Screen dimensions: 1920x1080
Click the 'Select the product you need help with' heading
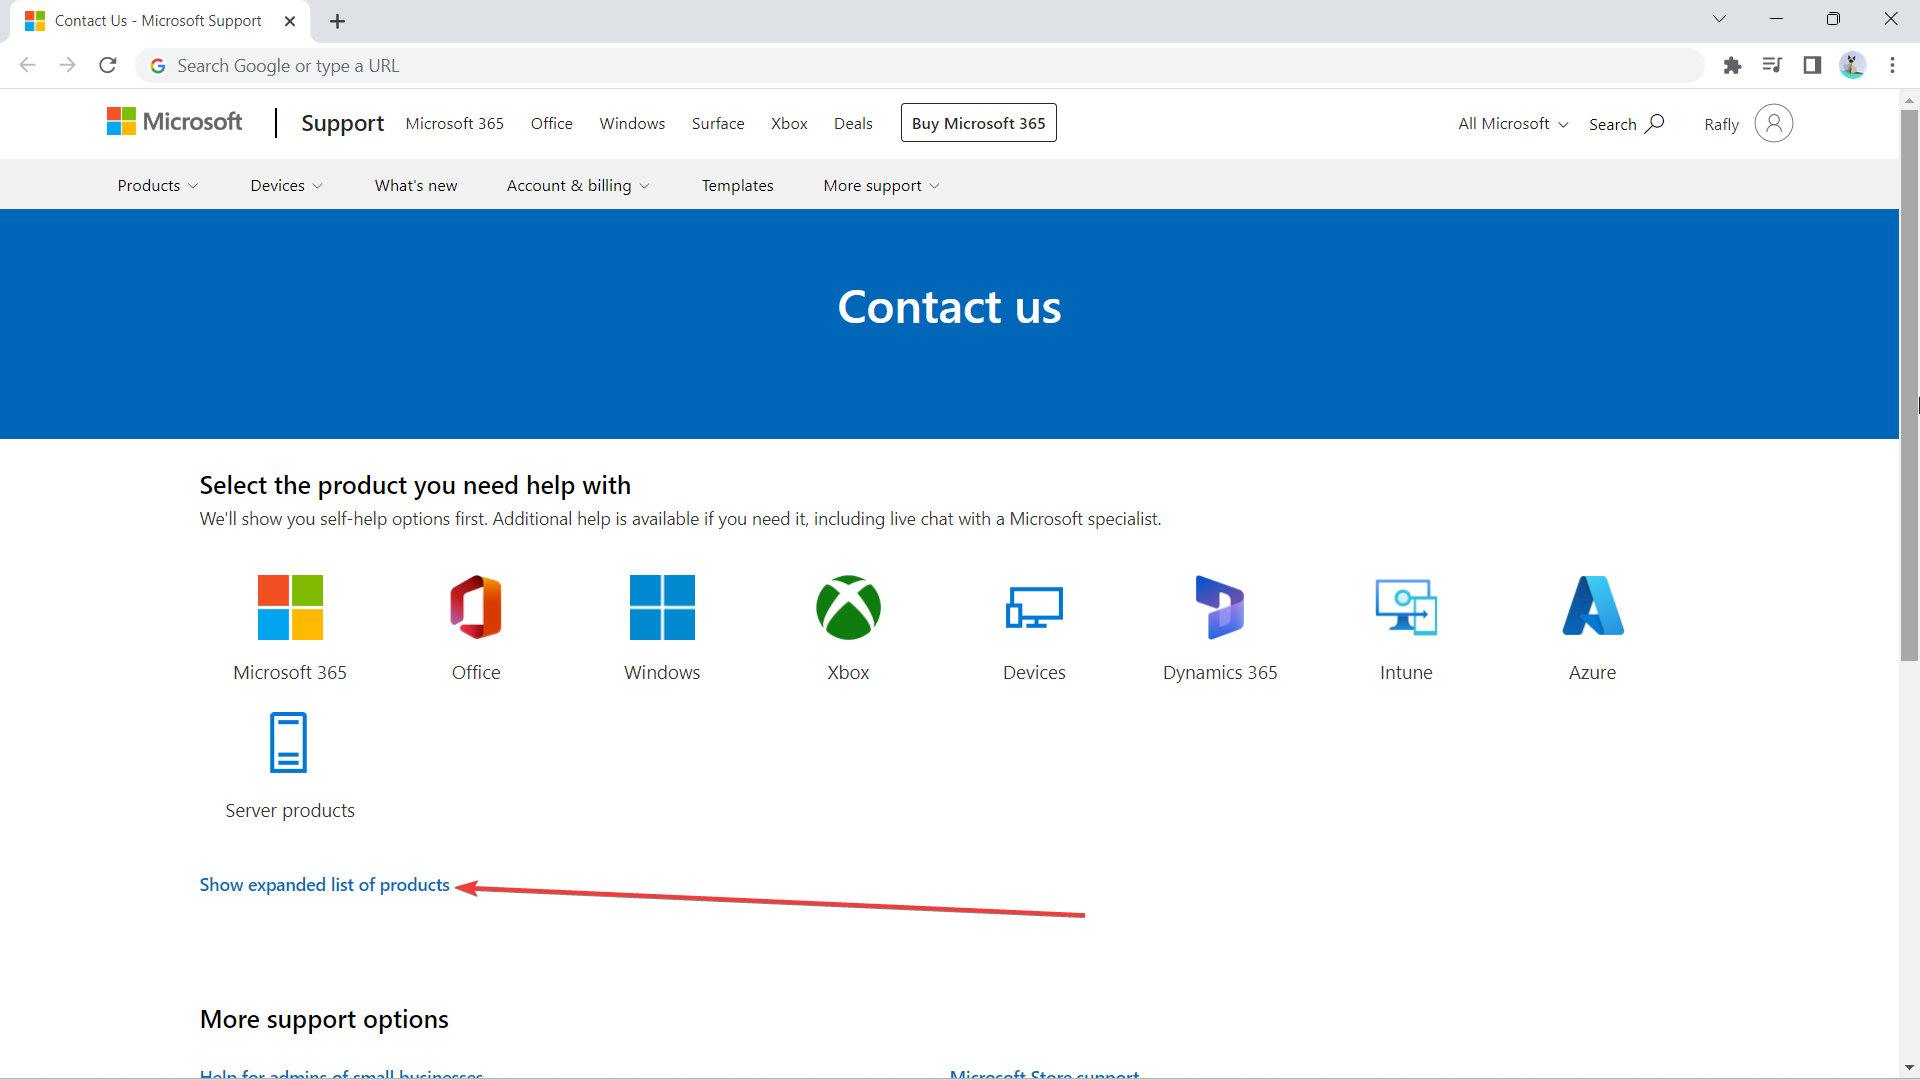pyautogui.click(x=415, y=485)
